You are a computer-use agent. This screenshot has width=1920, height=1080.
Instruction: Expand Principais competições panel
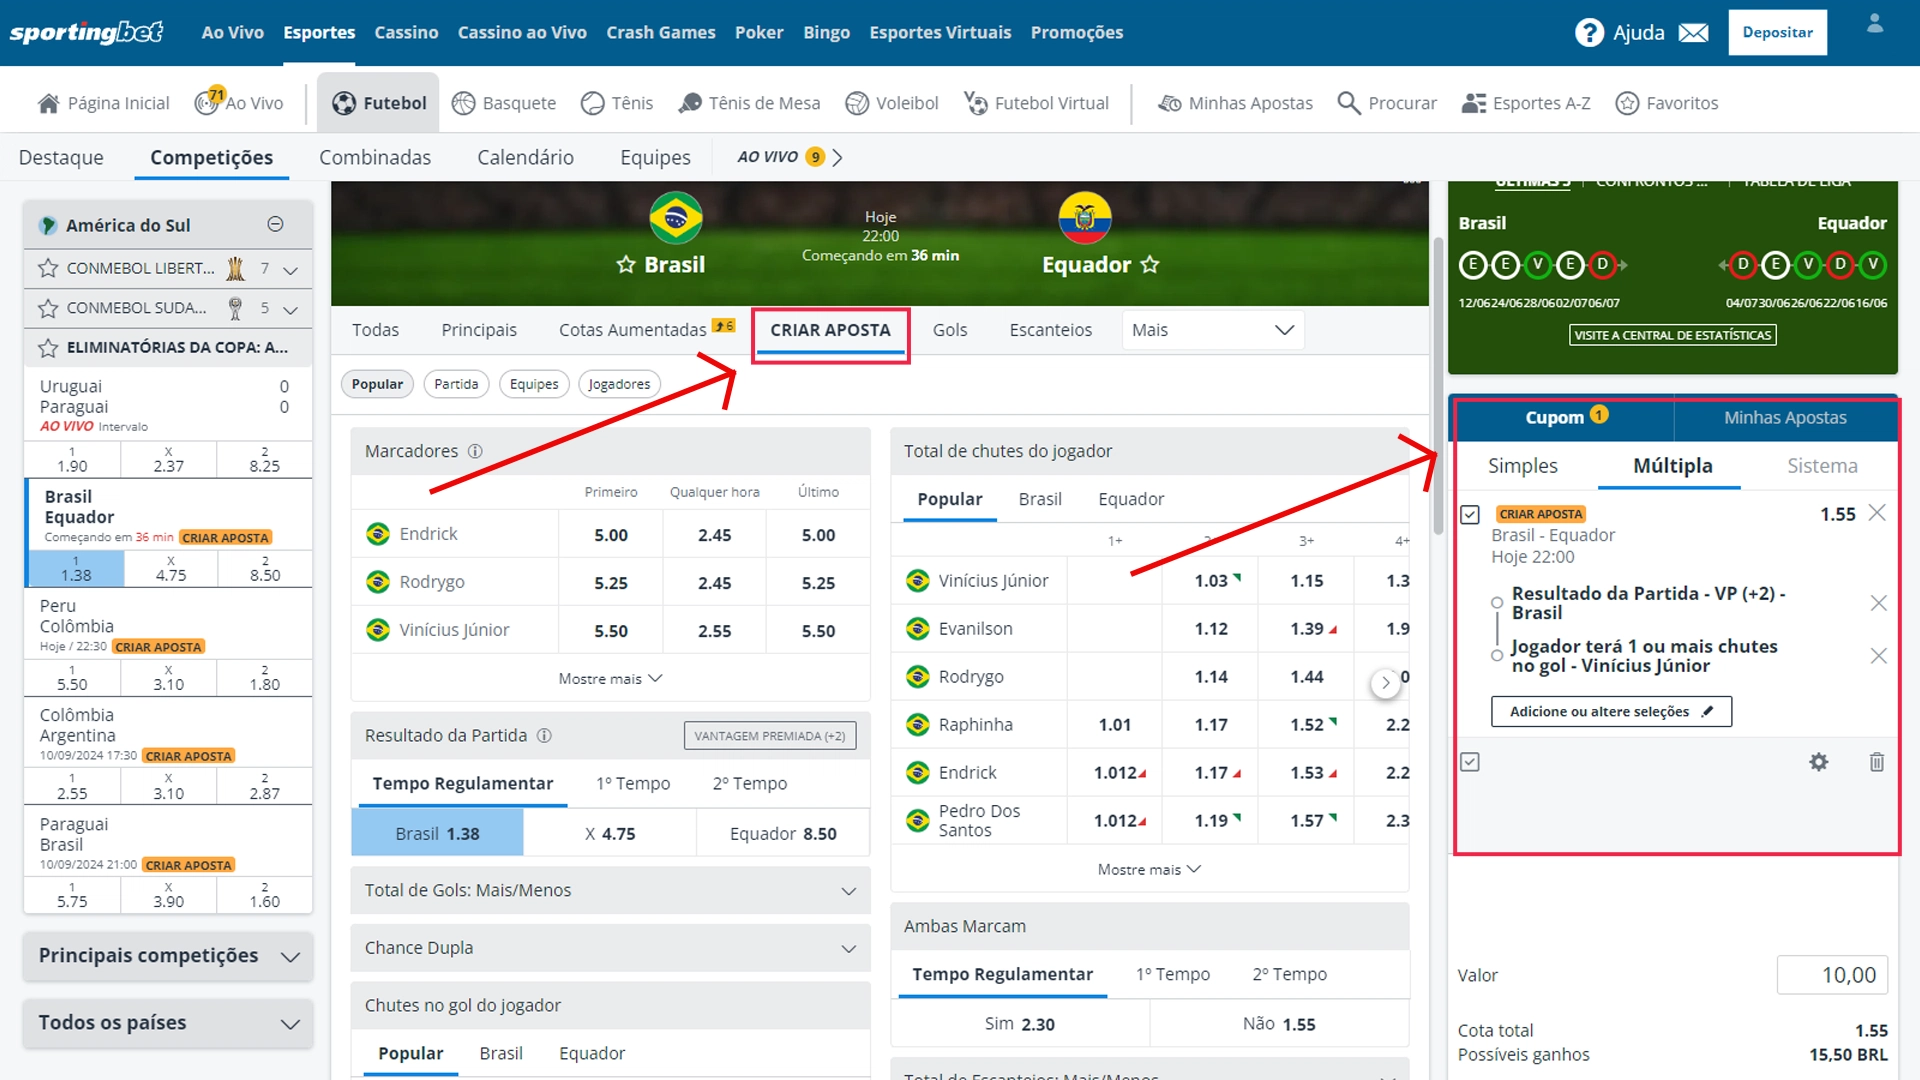168,956
